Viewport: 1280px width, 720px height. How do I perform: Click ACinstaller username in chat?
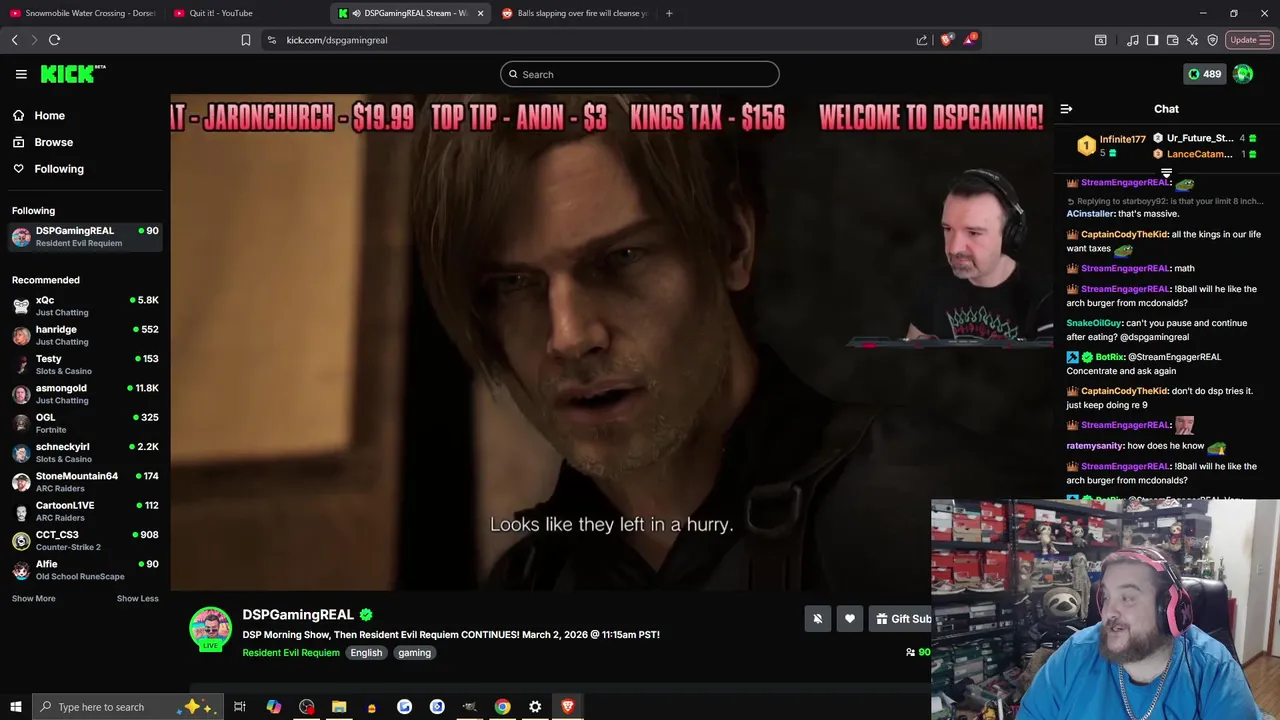[x=1090, y=214]
